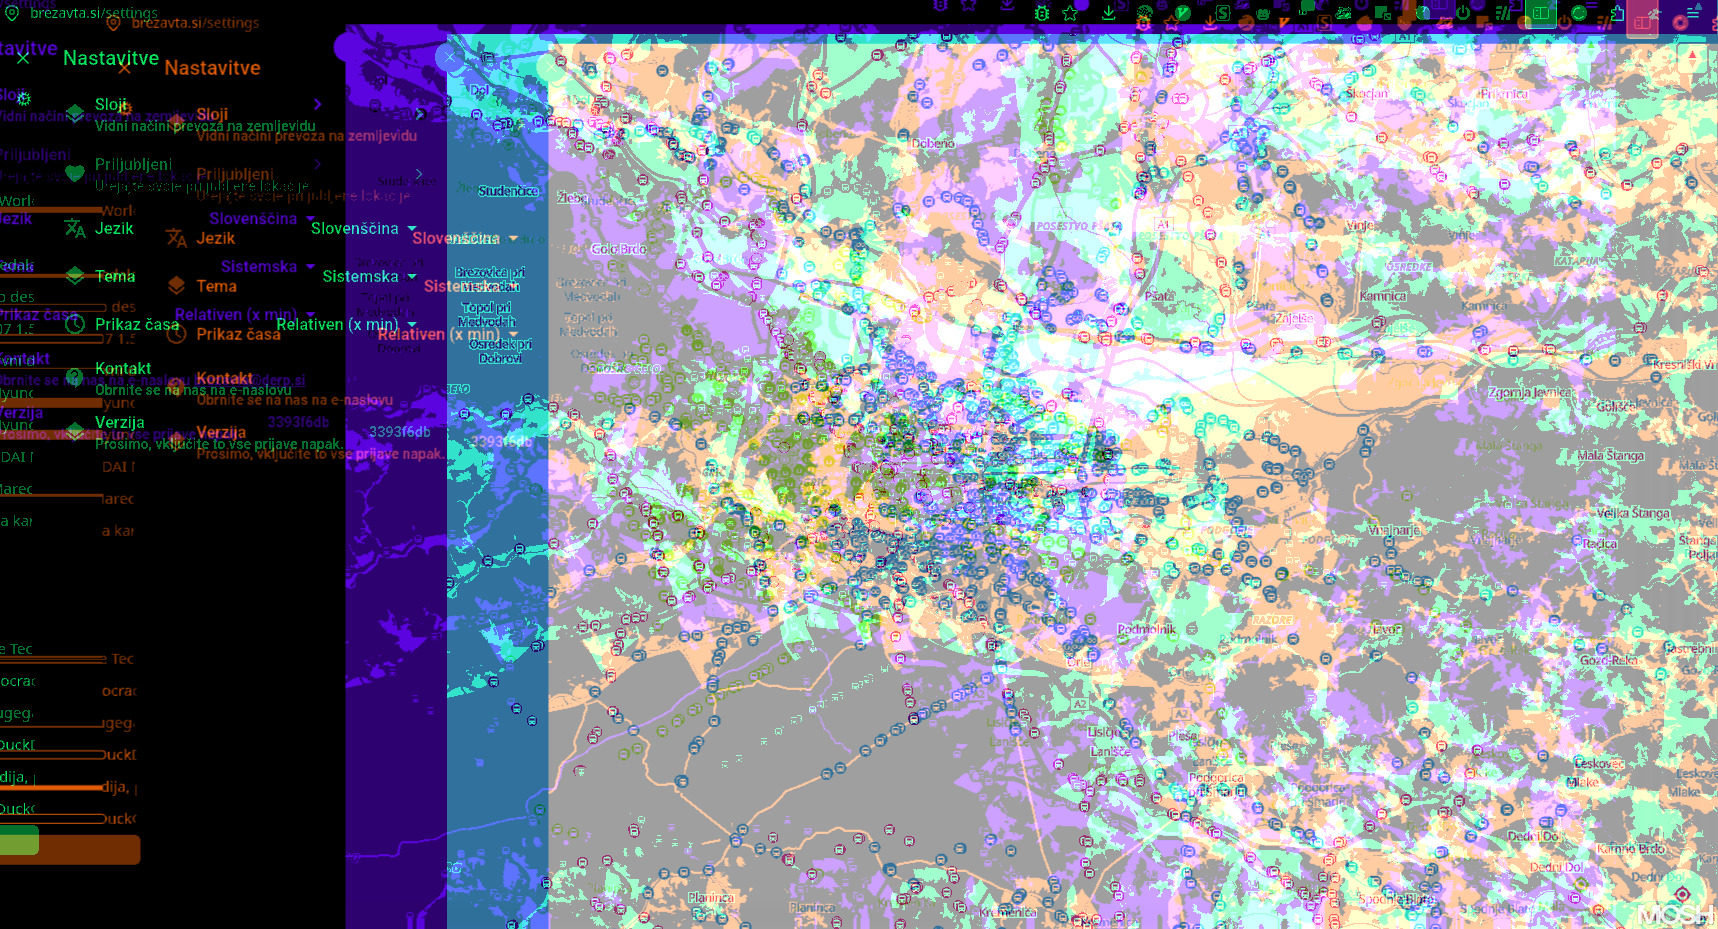Click the power button extension icon

pos(1463,13)
